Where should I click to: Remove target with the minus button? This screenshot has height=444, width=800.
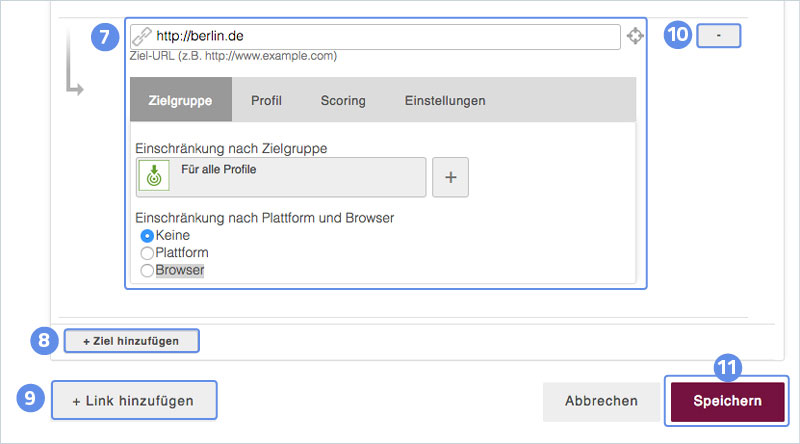[x=719, y=35]
